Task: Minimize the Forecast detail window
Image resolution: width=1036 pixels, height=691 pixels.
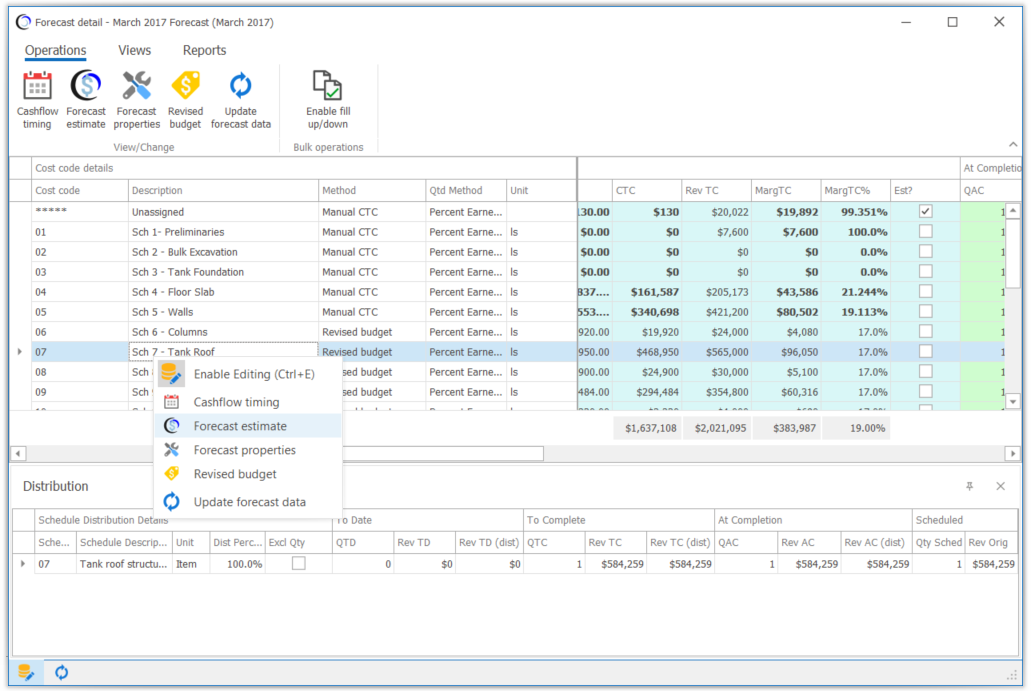Action: (x=906, y=22)
